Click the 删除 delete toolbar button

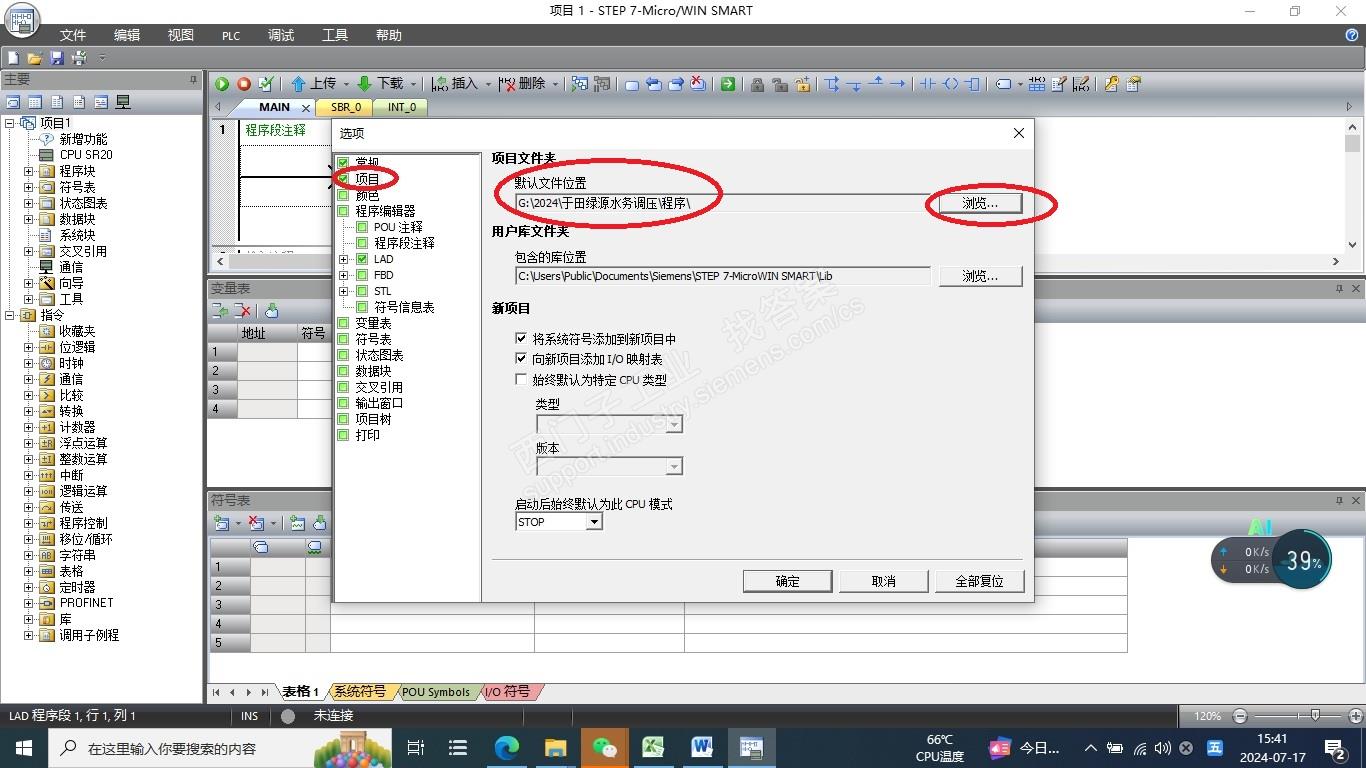point(522,84)
